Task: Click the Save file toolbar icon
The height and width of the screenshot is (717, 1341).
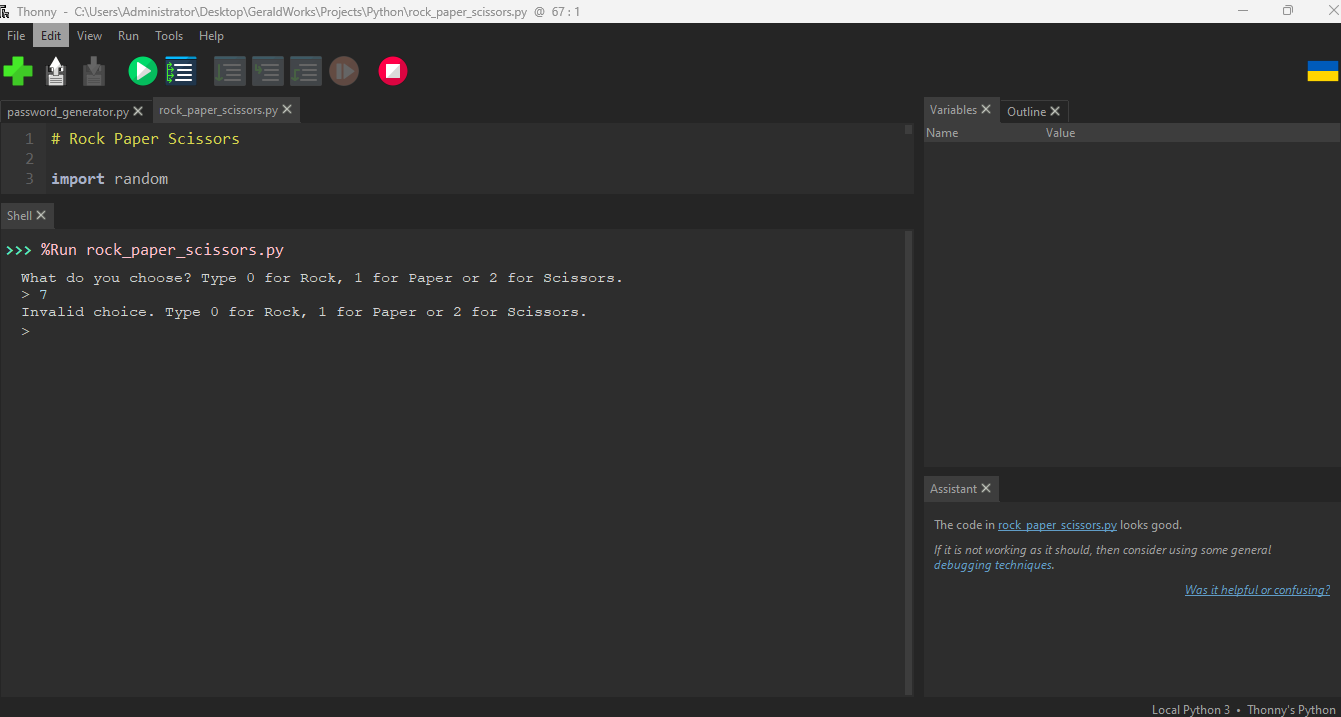Action: click(94, 71)
